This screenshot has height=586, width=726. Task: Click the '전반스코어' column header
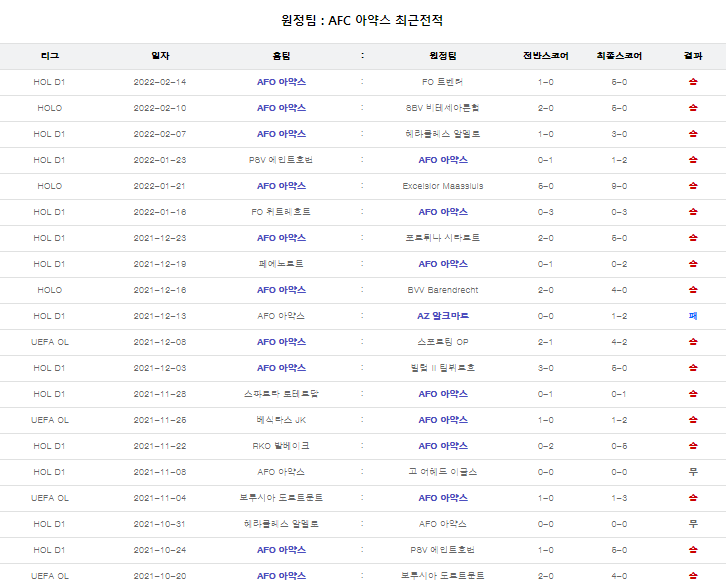point(545,56)
